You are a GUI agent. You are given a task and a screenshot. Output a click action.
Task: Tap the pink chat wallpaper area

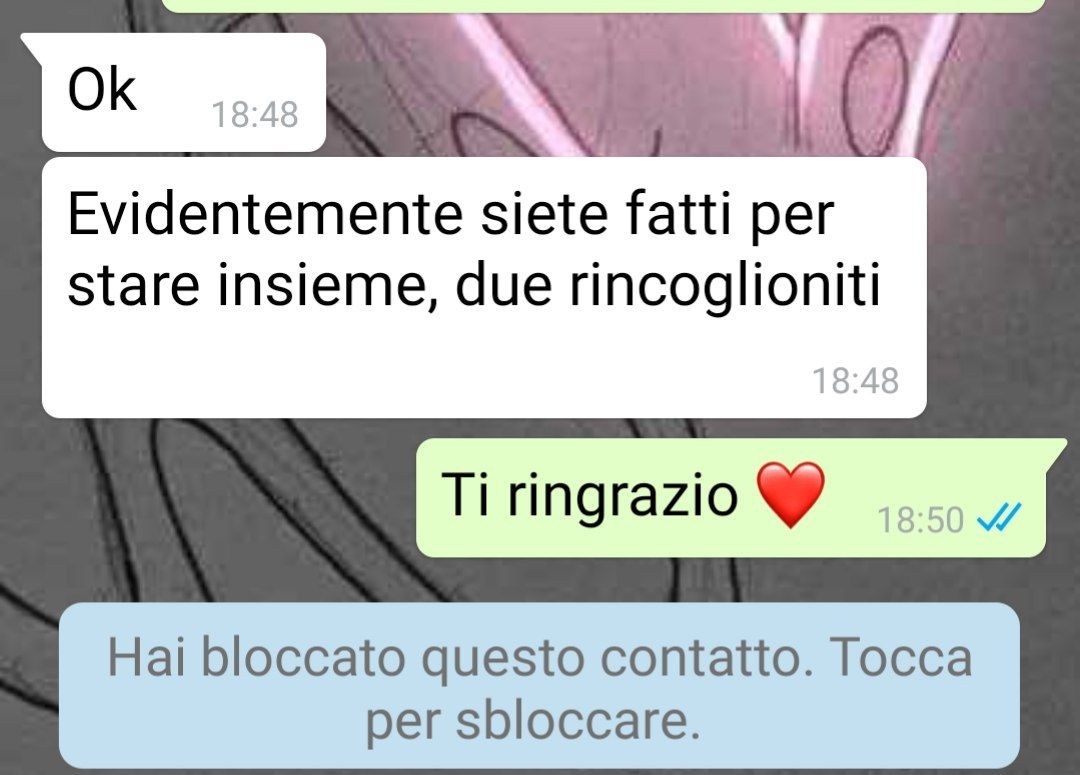[x=620, y=83]
